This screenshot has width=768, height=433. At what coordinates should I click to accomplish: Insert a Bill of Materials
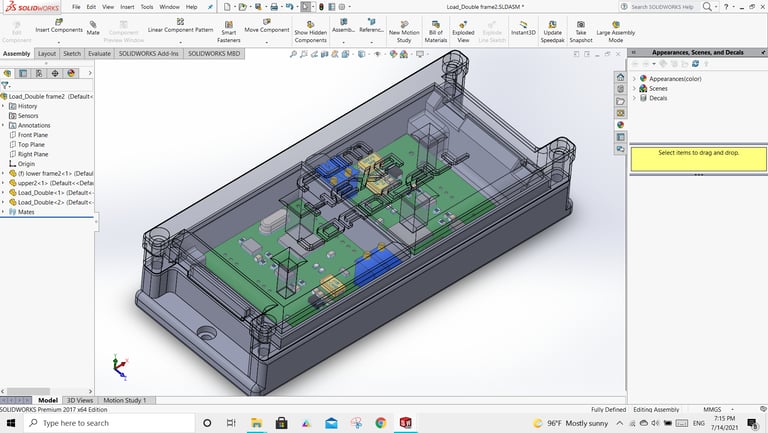coord(435,32)
